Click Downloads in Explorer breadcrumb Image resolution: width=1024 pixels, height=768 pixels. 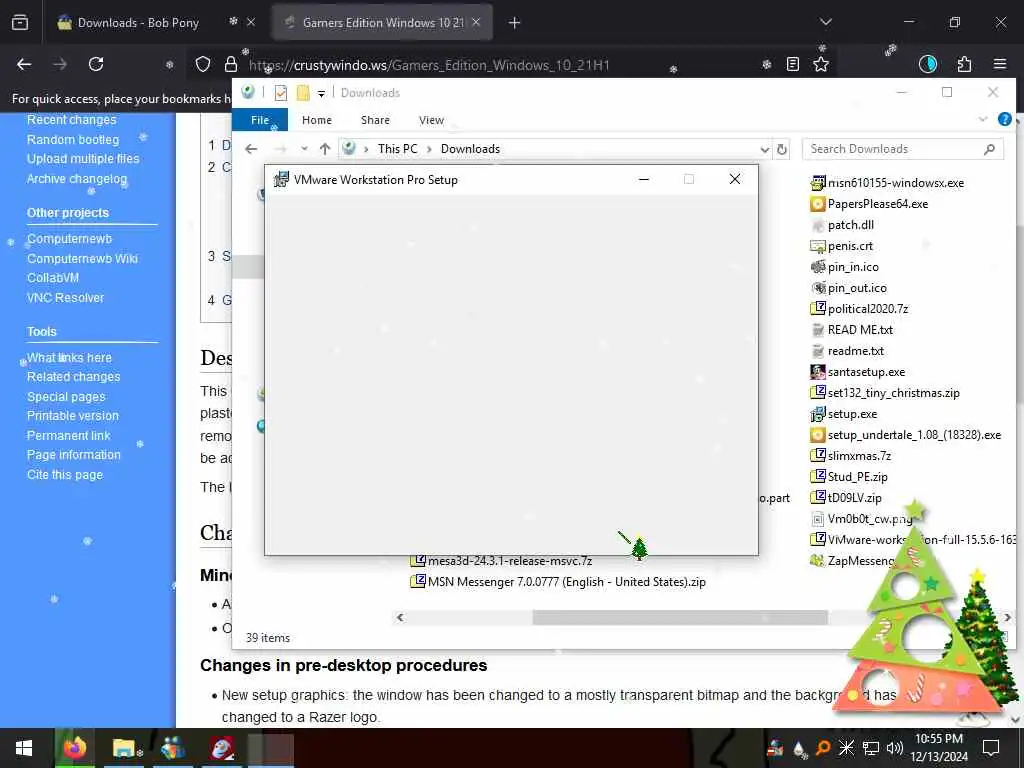[470, 149]
